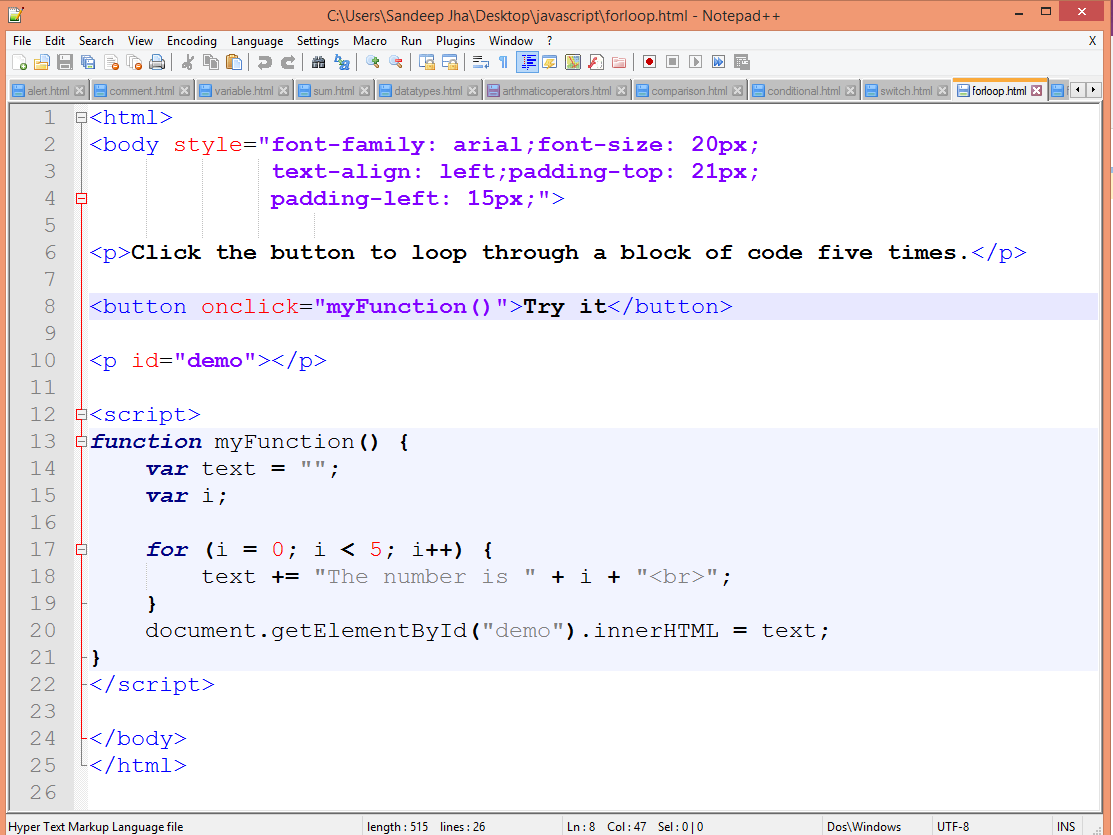Close the conditional.html tab
1113x835 pixels.
[x=850, y=91]
